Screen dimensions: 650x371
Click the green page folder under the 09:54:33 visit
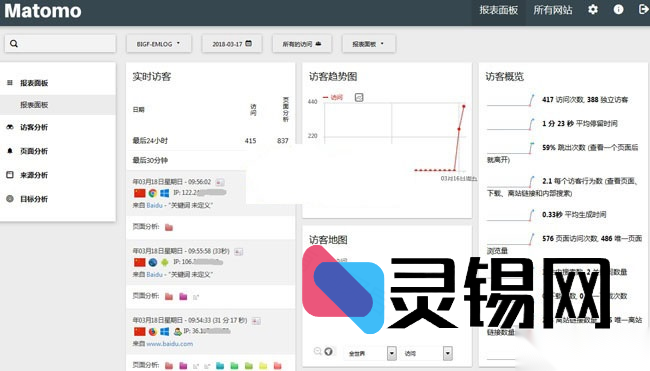(x=235, y=366)
